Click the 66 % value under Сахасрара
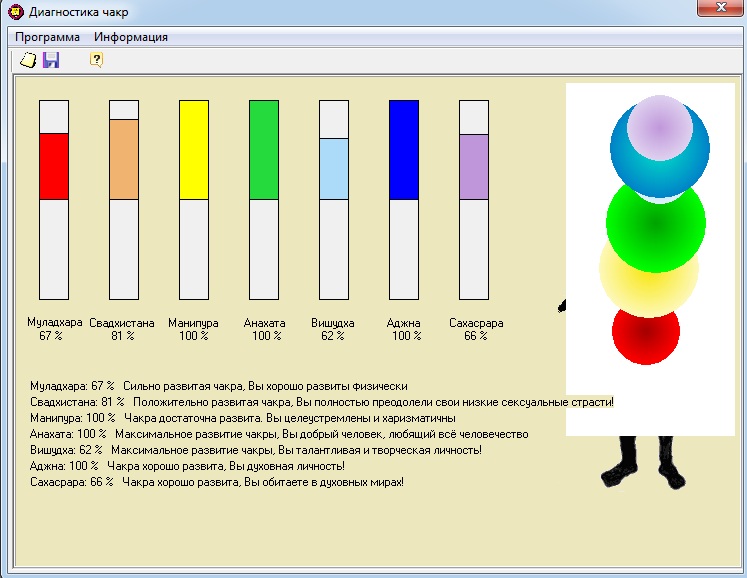 (x=475, y=336)
